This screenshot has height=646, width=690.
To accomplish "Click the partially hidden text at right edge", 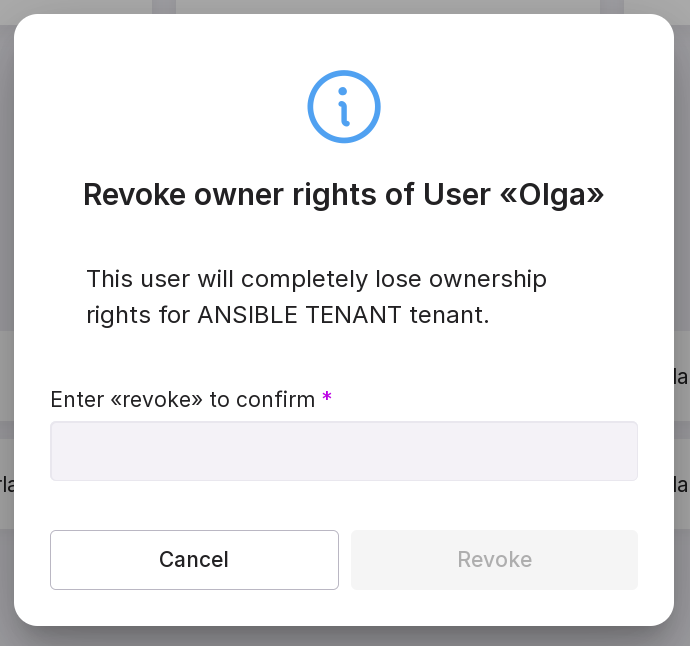I will [682, 377].
